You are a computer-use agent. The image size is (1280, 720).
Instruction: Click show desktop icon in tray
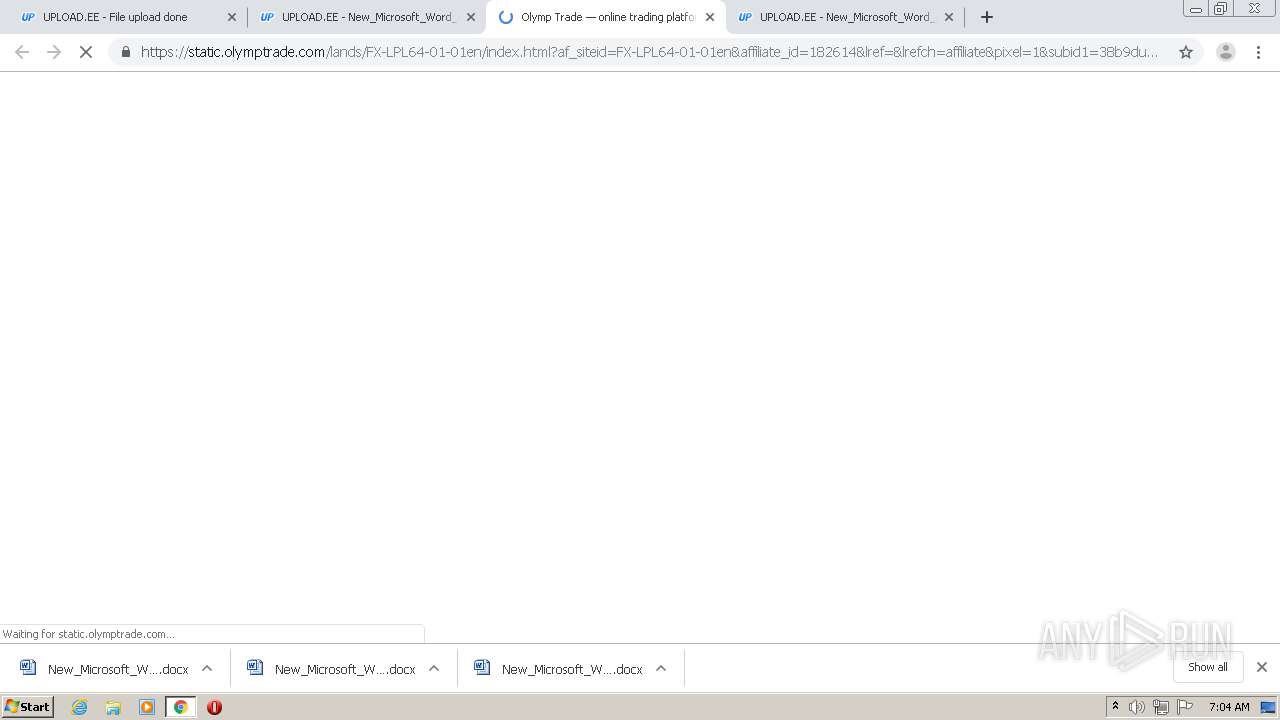pyautogui.click(x=1268, y=707)
